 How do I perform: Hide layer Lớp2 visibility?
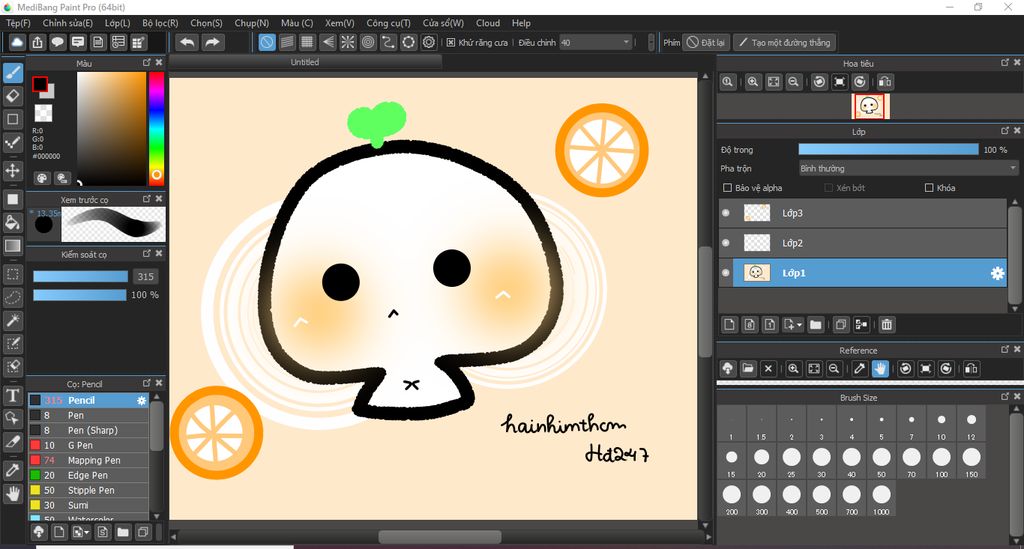tap(726, 243)
